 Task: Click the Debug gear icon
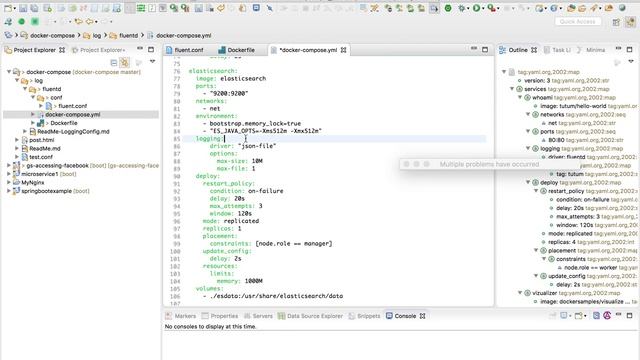(x=462, y=8)
